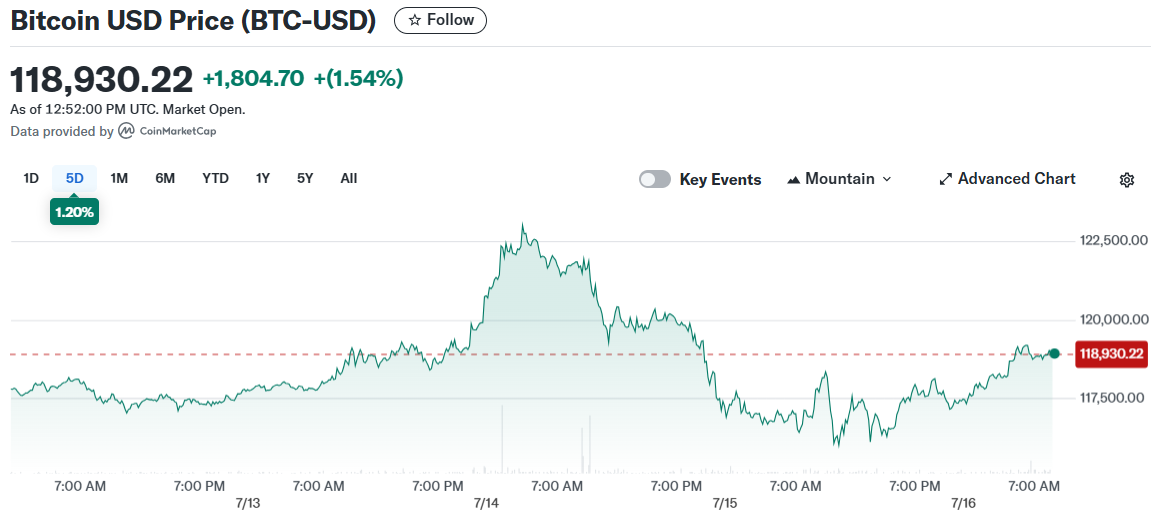This screenshot has width=1151, height=515.
Task: Select the All range tab
Action: point(349,178)
